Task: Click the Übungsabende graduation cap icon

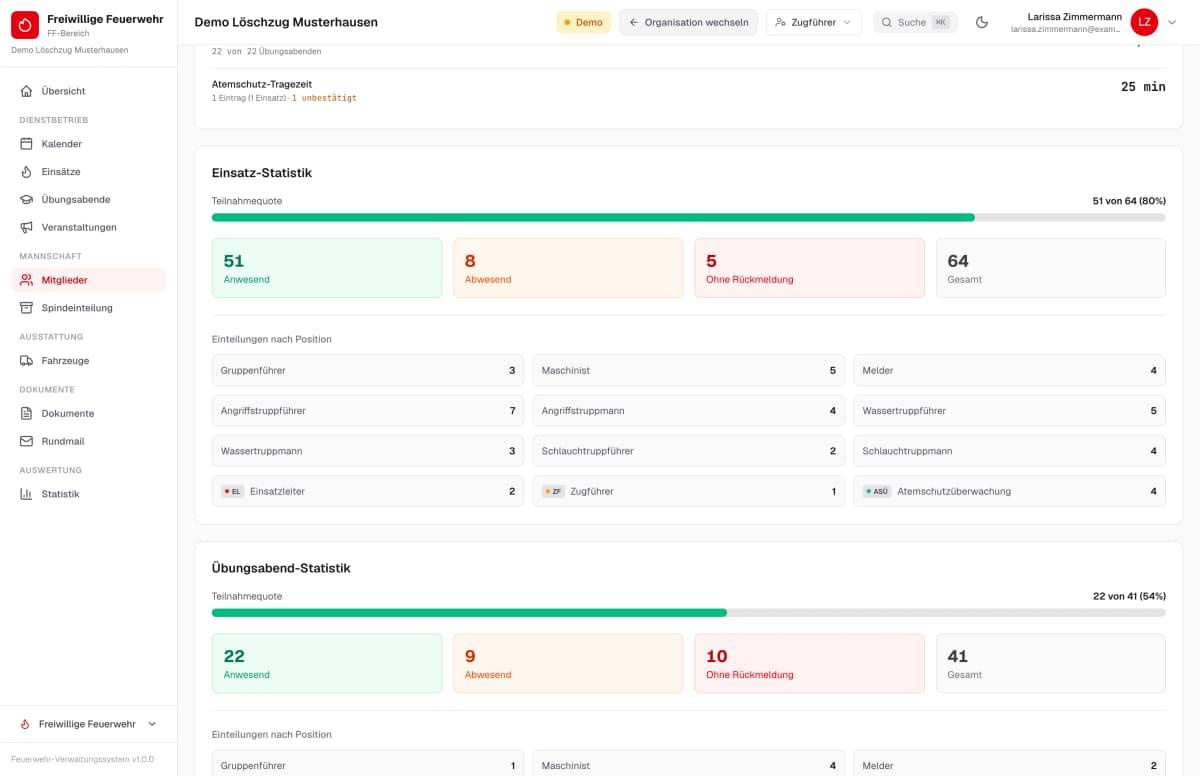Action: (x=27, y=199)
